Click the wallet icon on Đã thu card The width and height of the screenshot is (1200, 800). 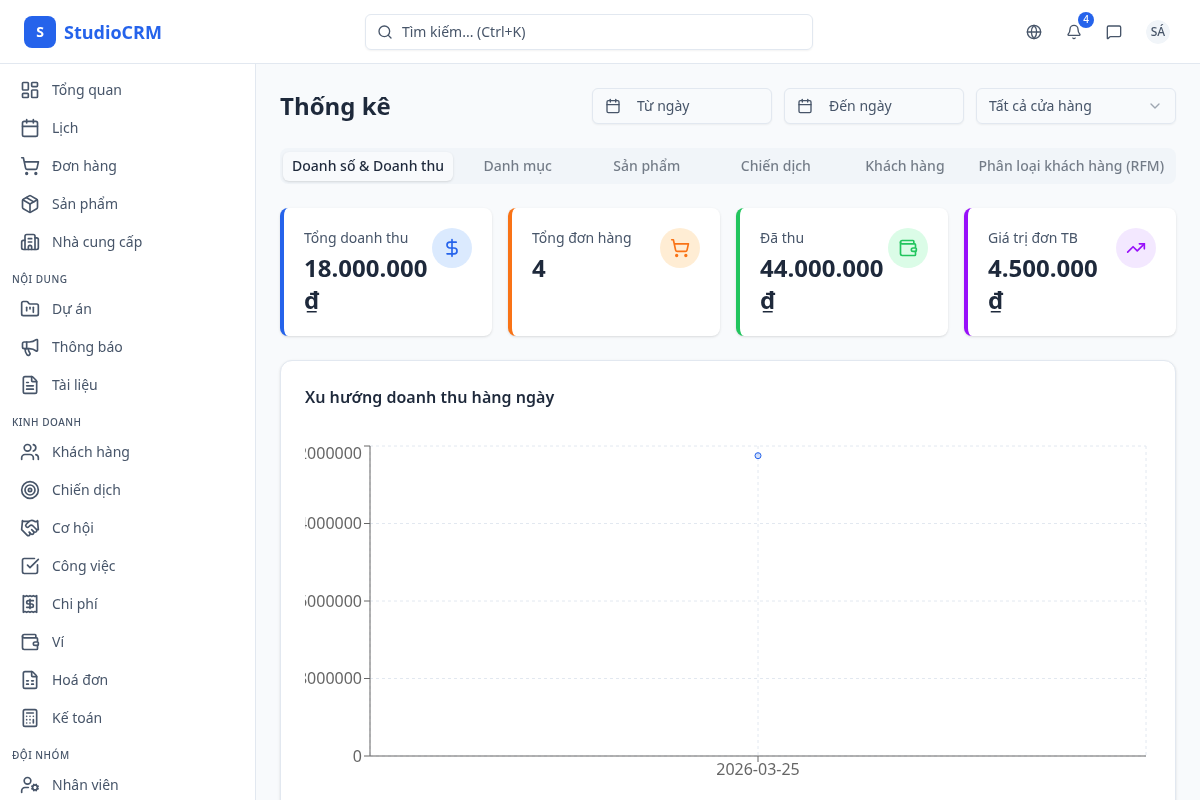[908, 248]
